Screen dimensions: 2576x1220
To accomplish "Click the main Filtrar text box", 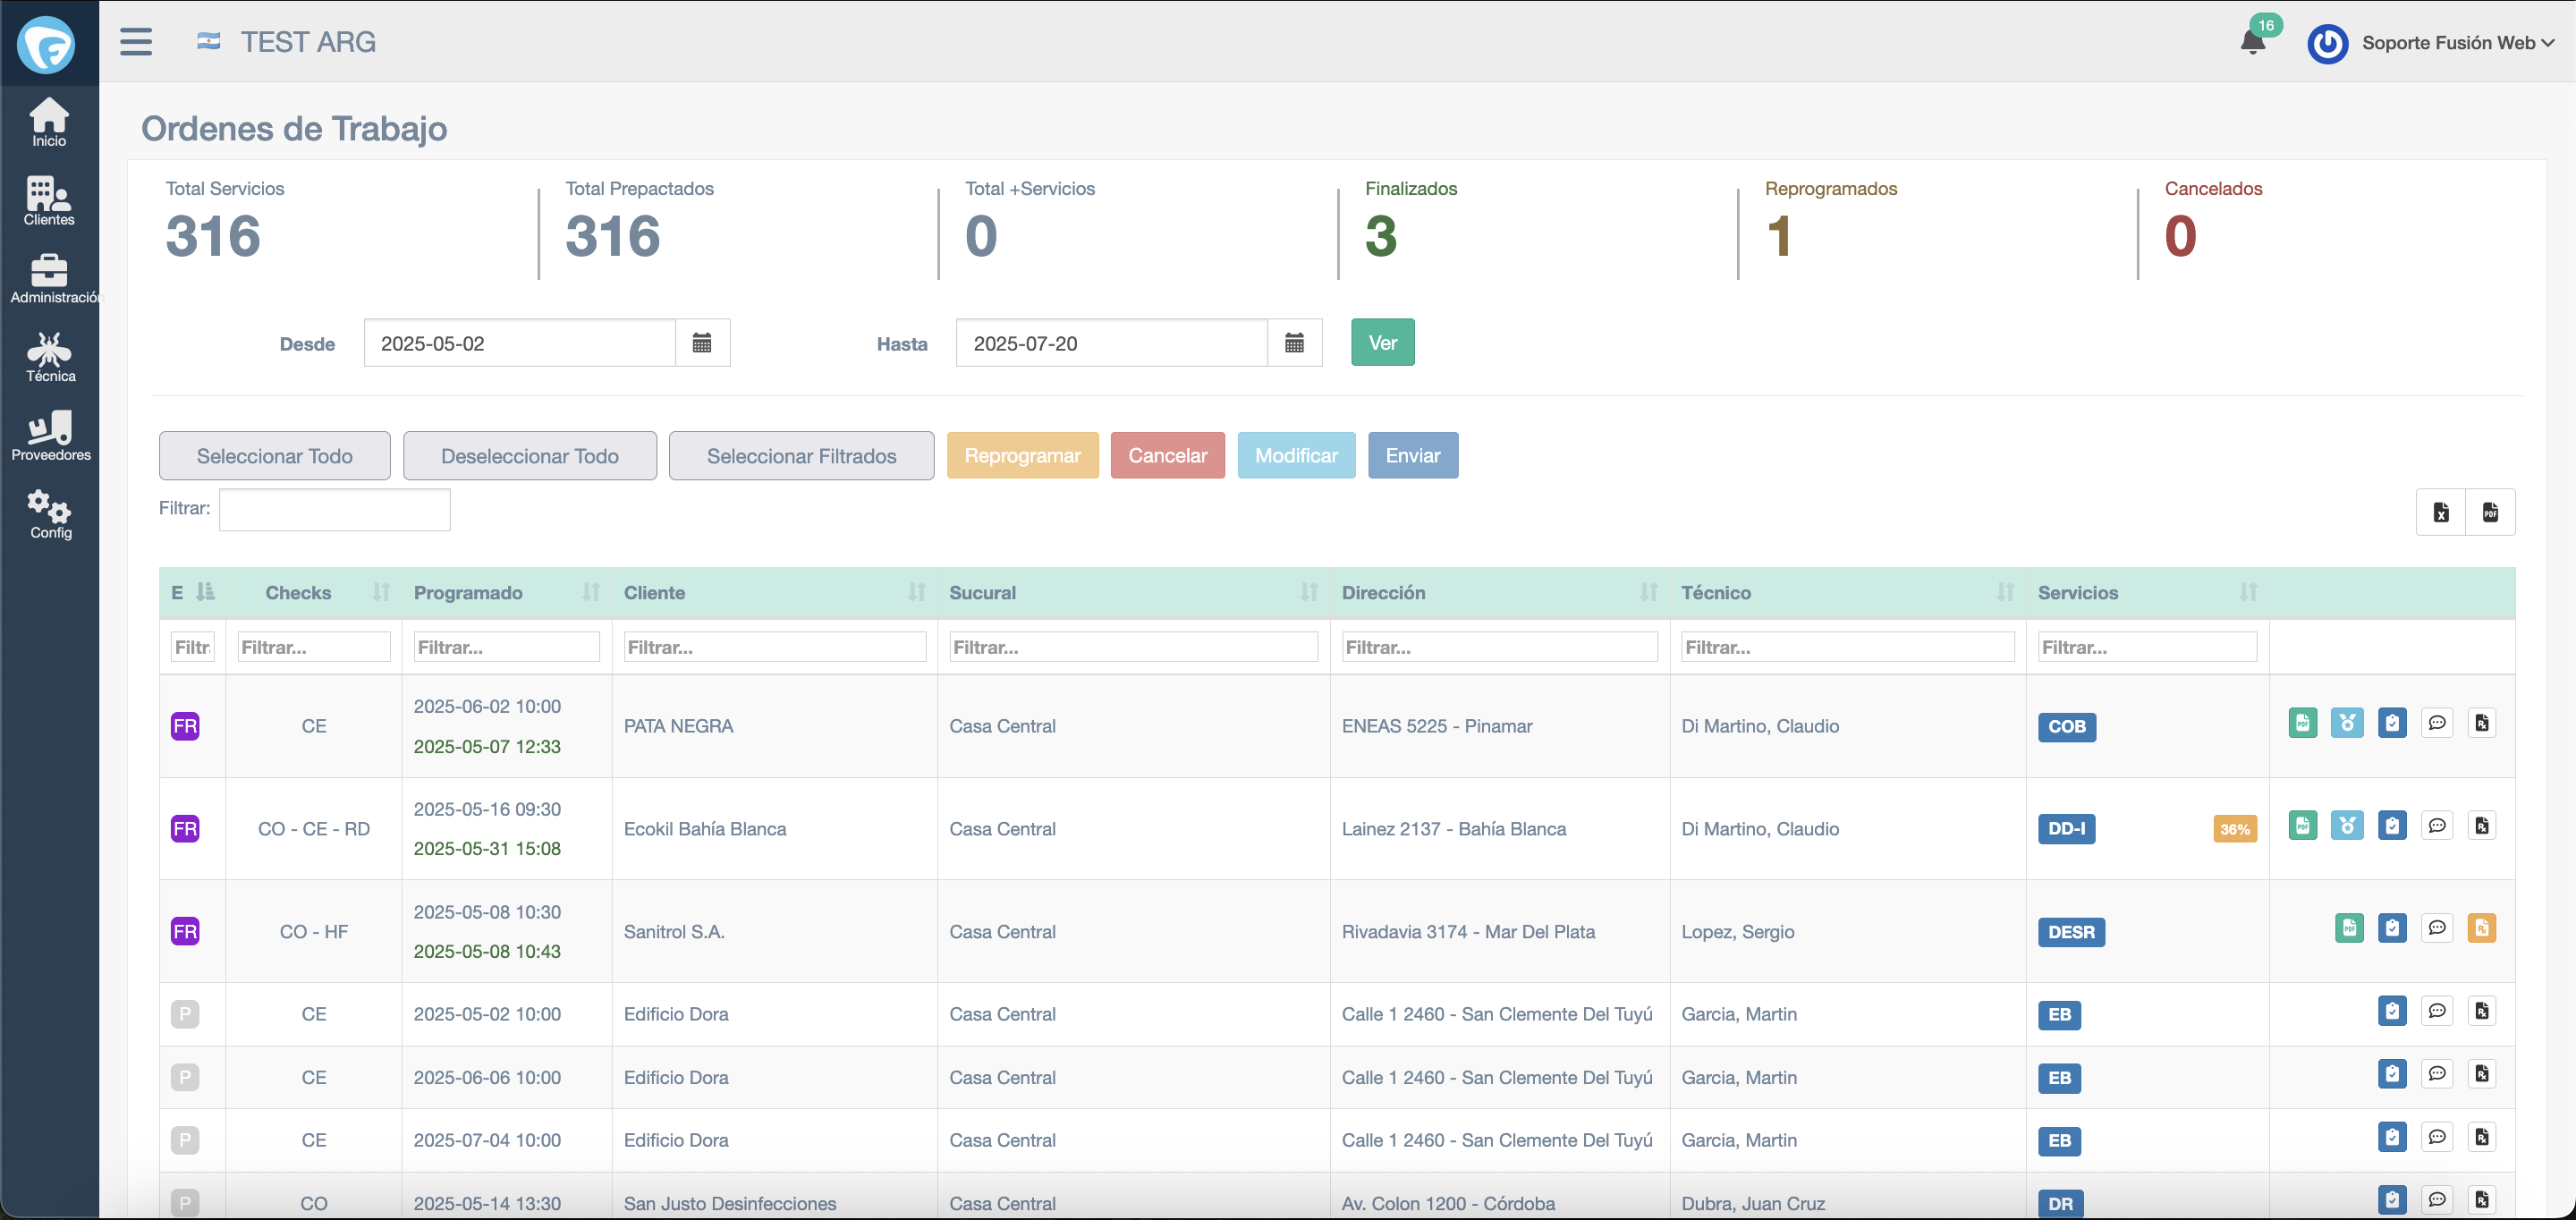I will point(334,509).
